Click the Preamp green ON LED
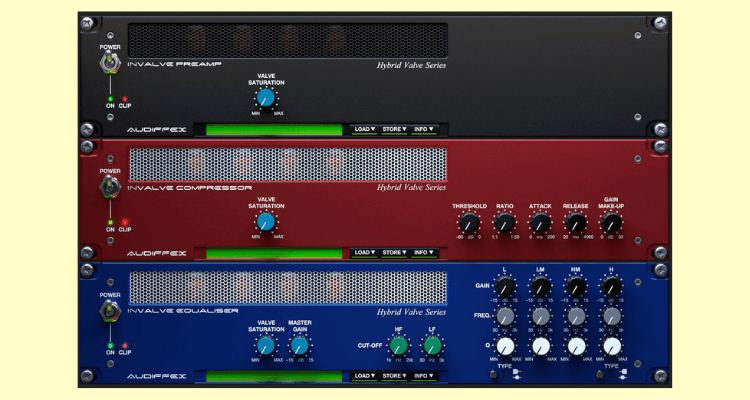This screenshot has height=400, width=750. coord(110,99)
